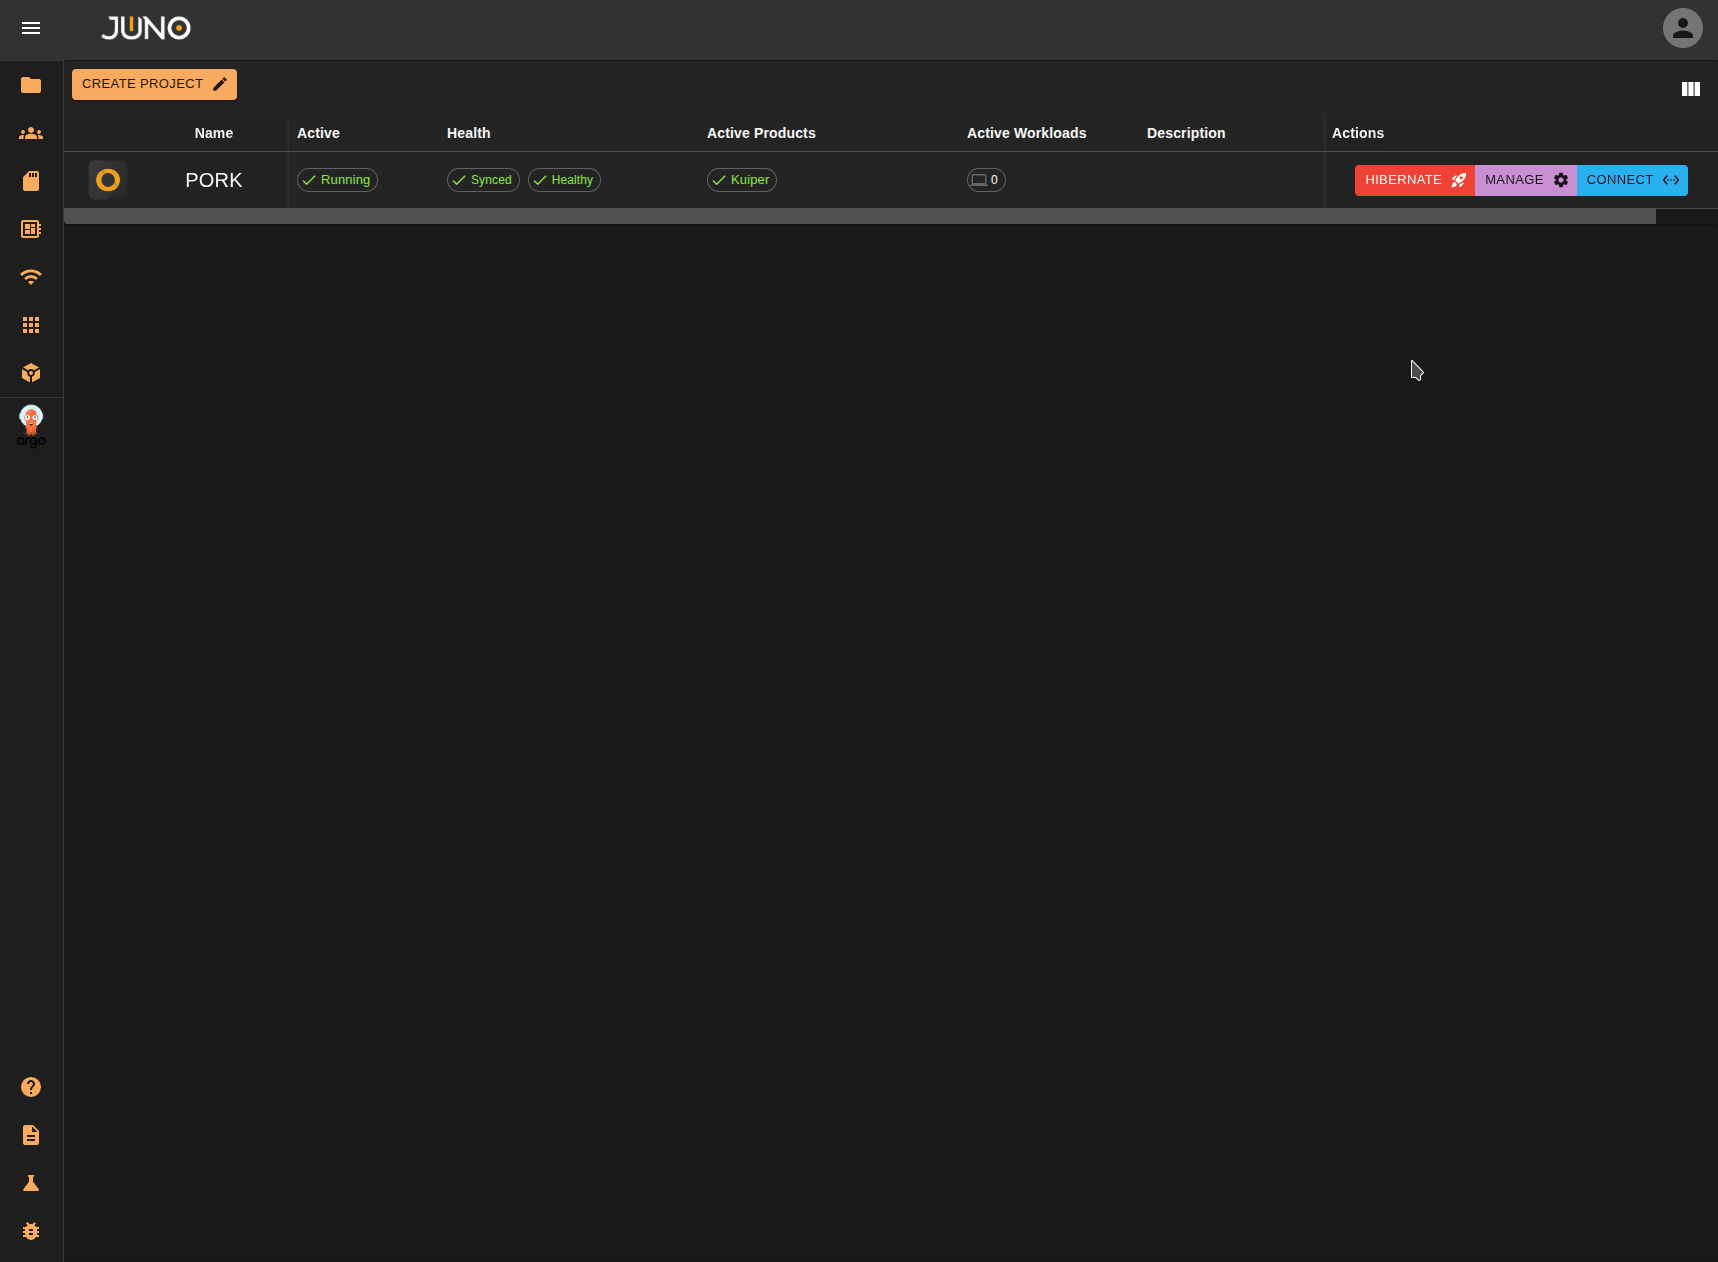
Task: Open the wifi network icon in sidebar
Action: 31,277
